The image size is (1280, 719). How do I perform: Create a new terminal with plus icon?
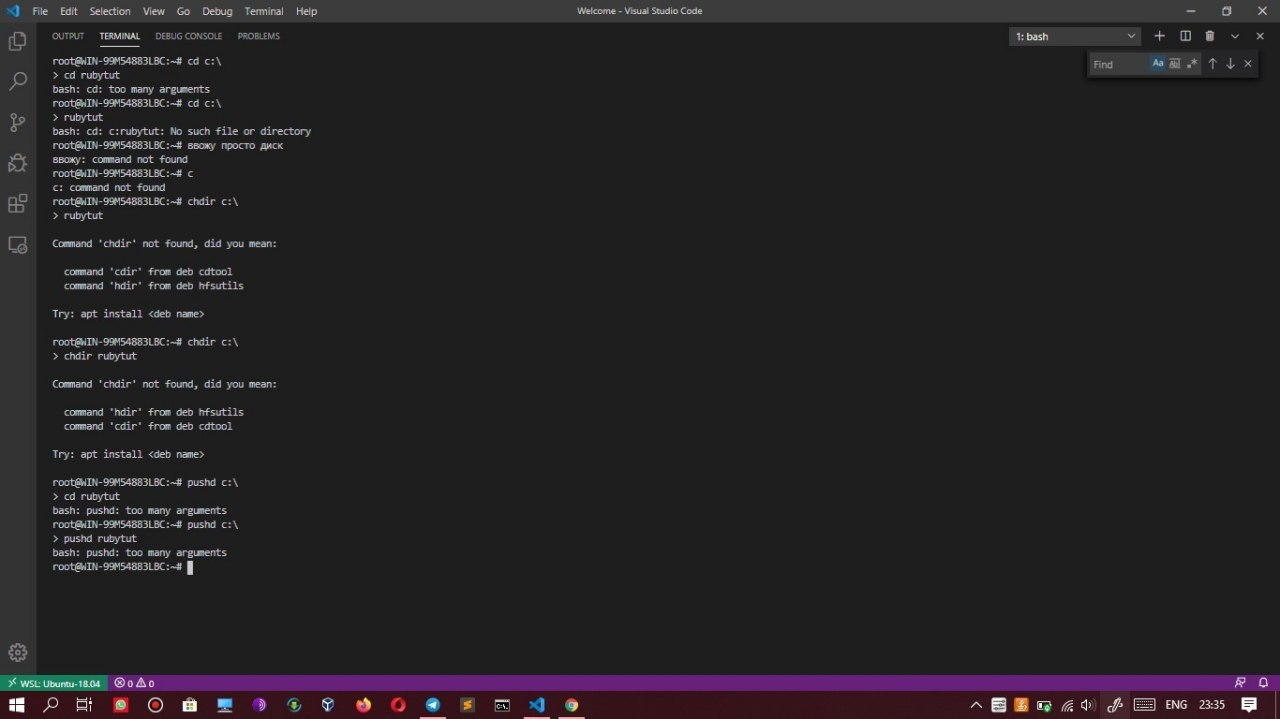(1160, 36)
